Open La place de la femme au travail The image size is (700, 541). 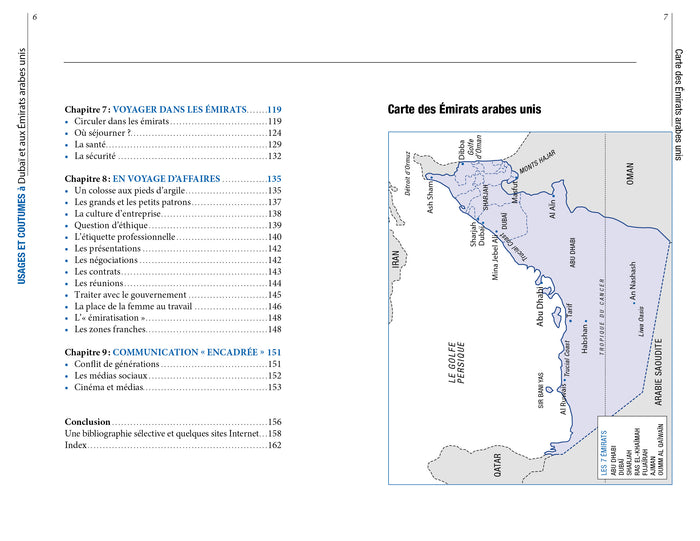[133, 306]
